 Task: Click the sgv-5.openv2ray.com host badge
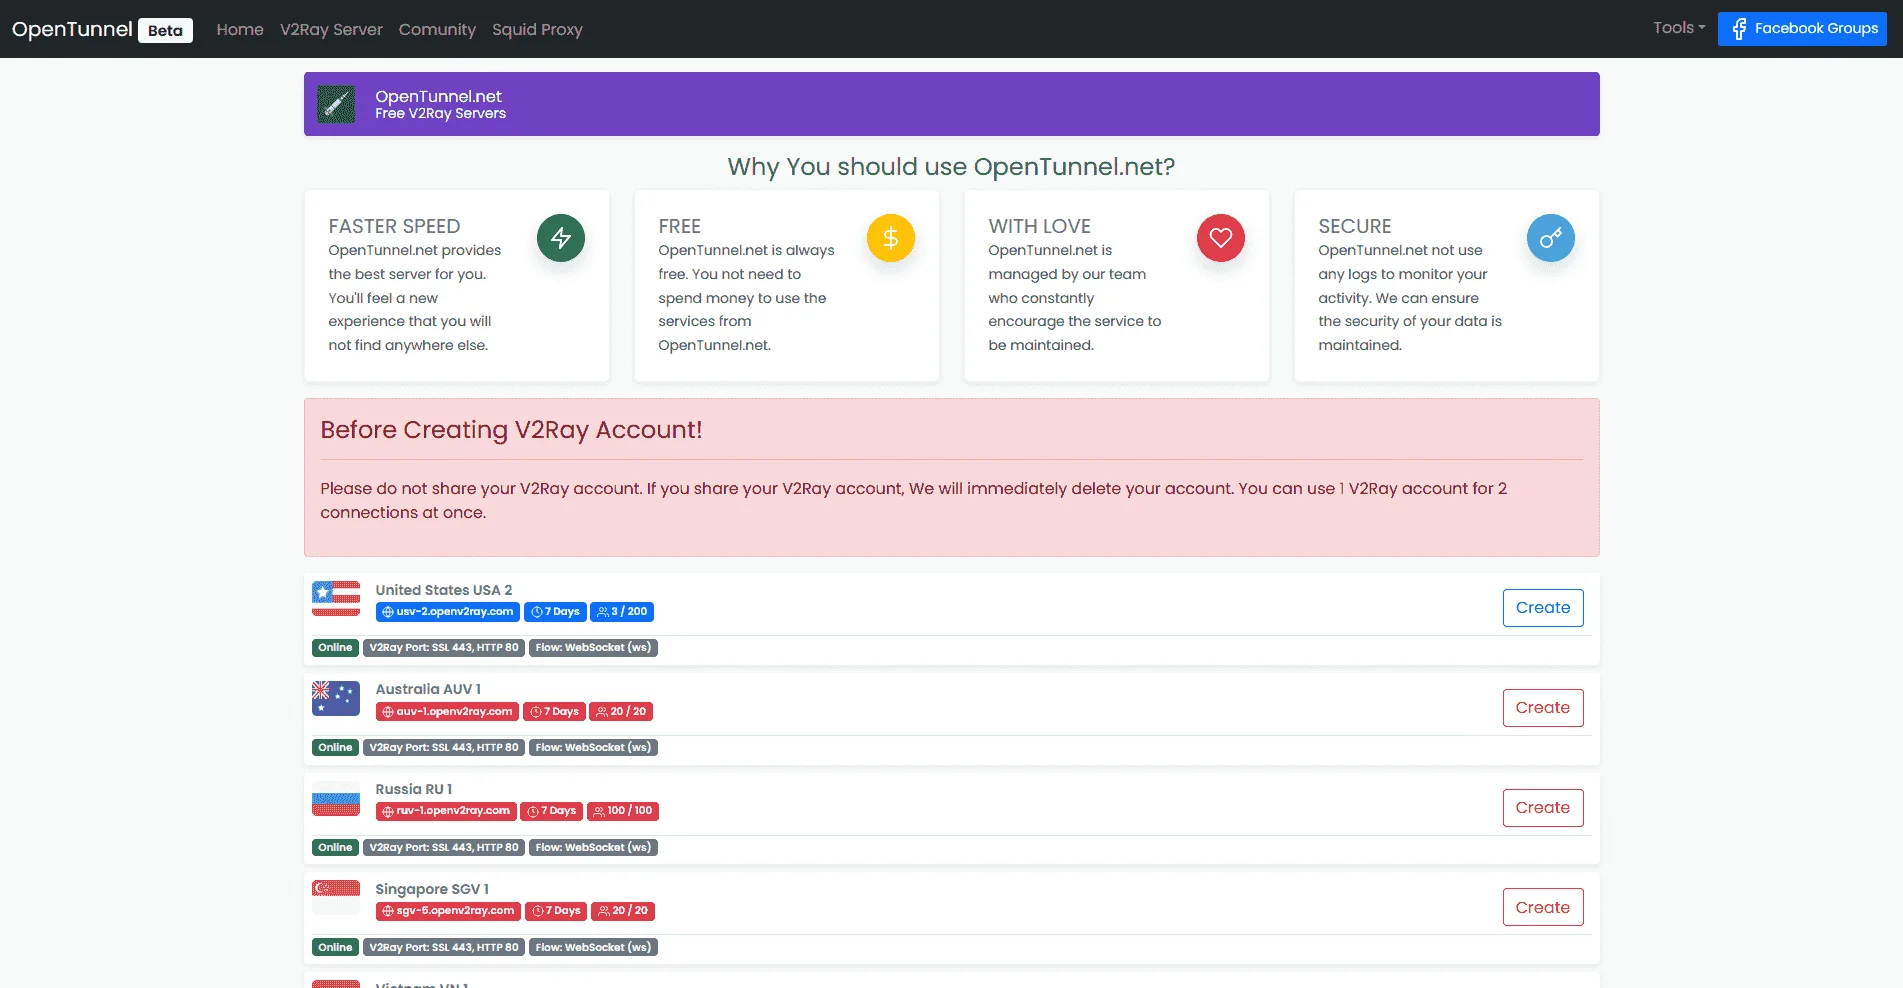pos(448,911)
